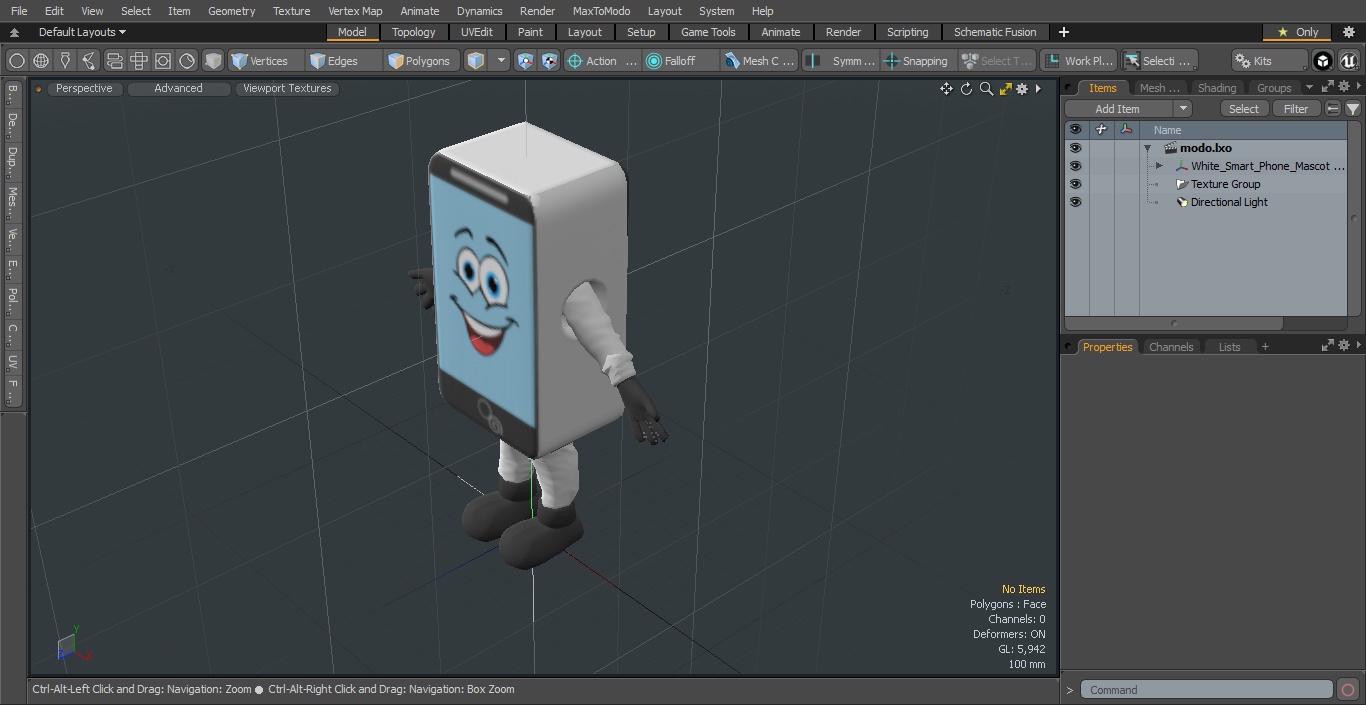Switch to Edges selection mode
1366x705 pixels.
(x=343, y=61)
